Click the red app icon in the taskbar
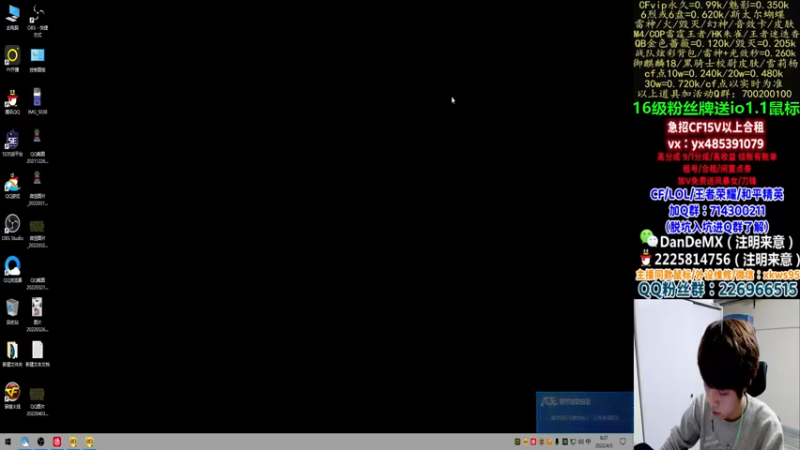The width and height of the screenshot is (800, 450). click(57, 442)
